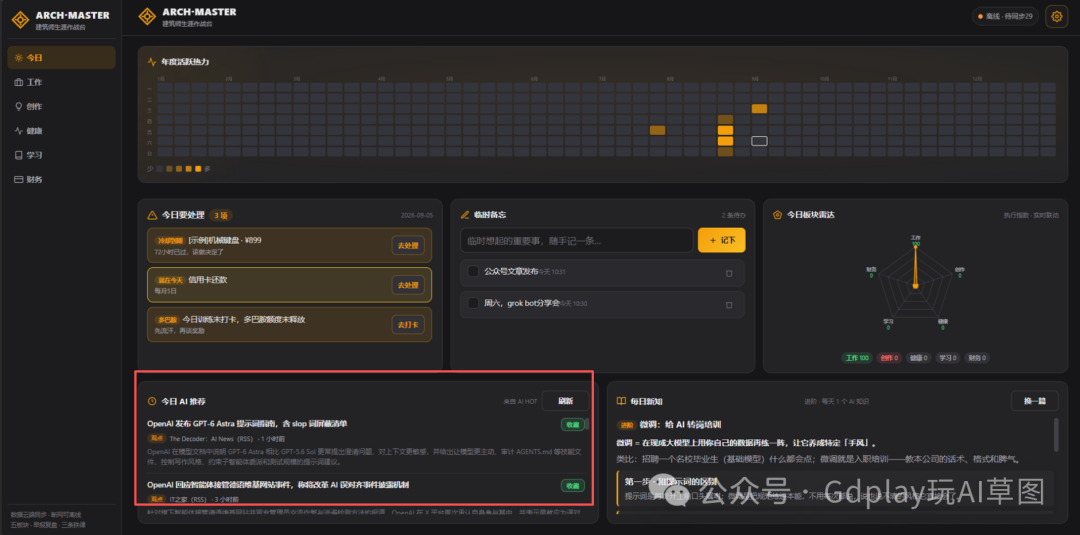This screenshot has width=1080, height=535.
Task: Click the ARCH·MASTER logo in the sidebar
Action: (x=61, y=19)
